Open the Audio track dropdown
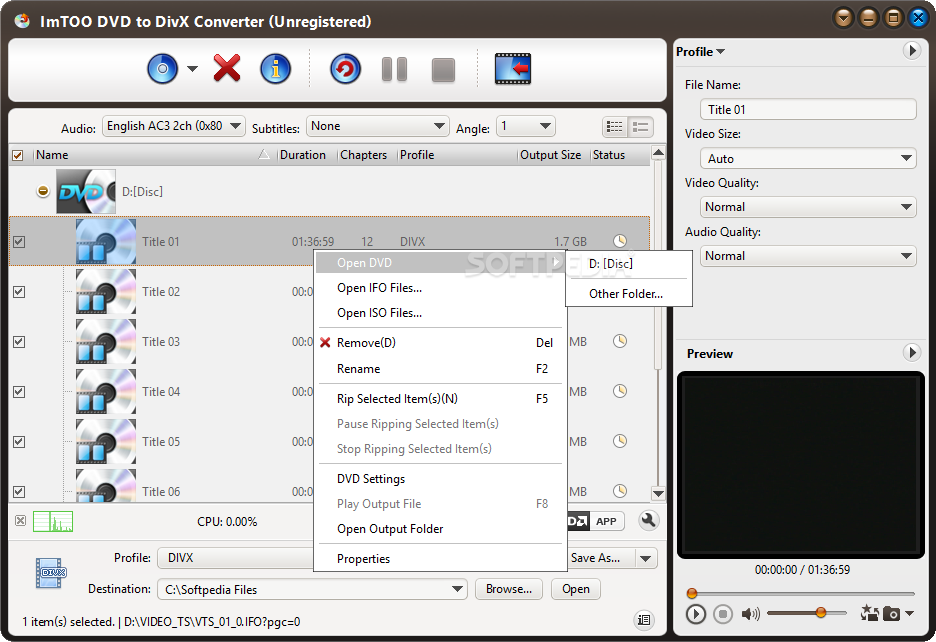The width and height of the screenshot is (936, 642). [x=174, y=126]
